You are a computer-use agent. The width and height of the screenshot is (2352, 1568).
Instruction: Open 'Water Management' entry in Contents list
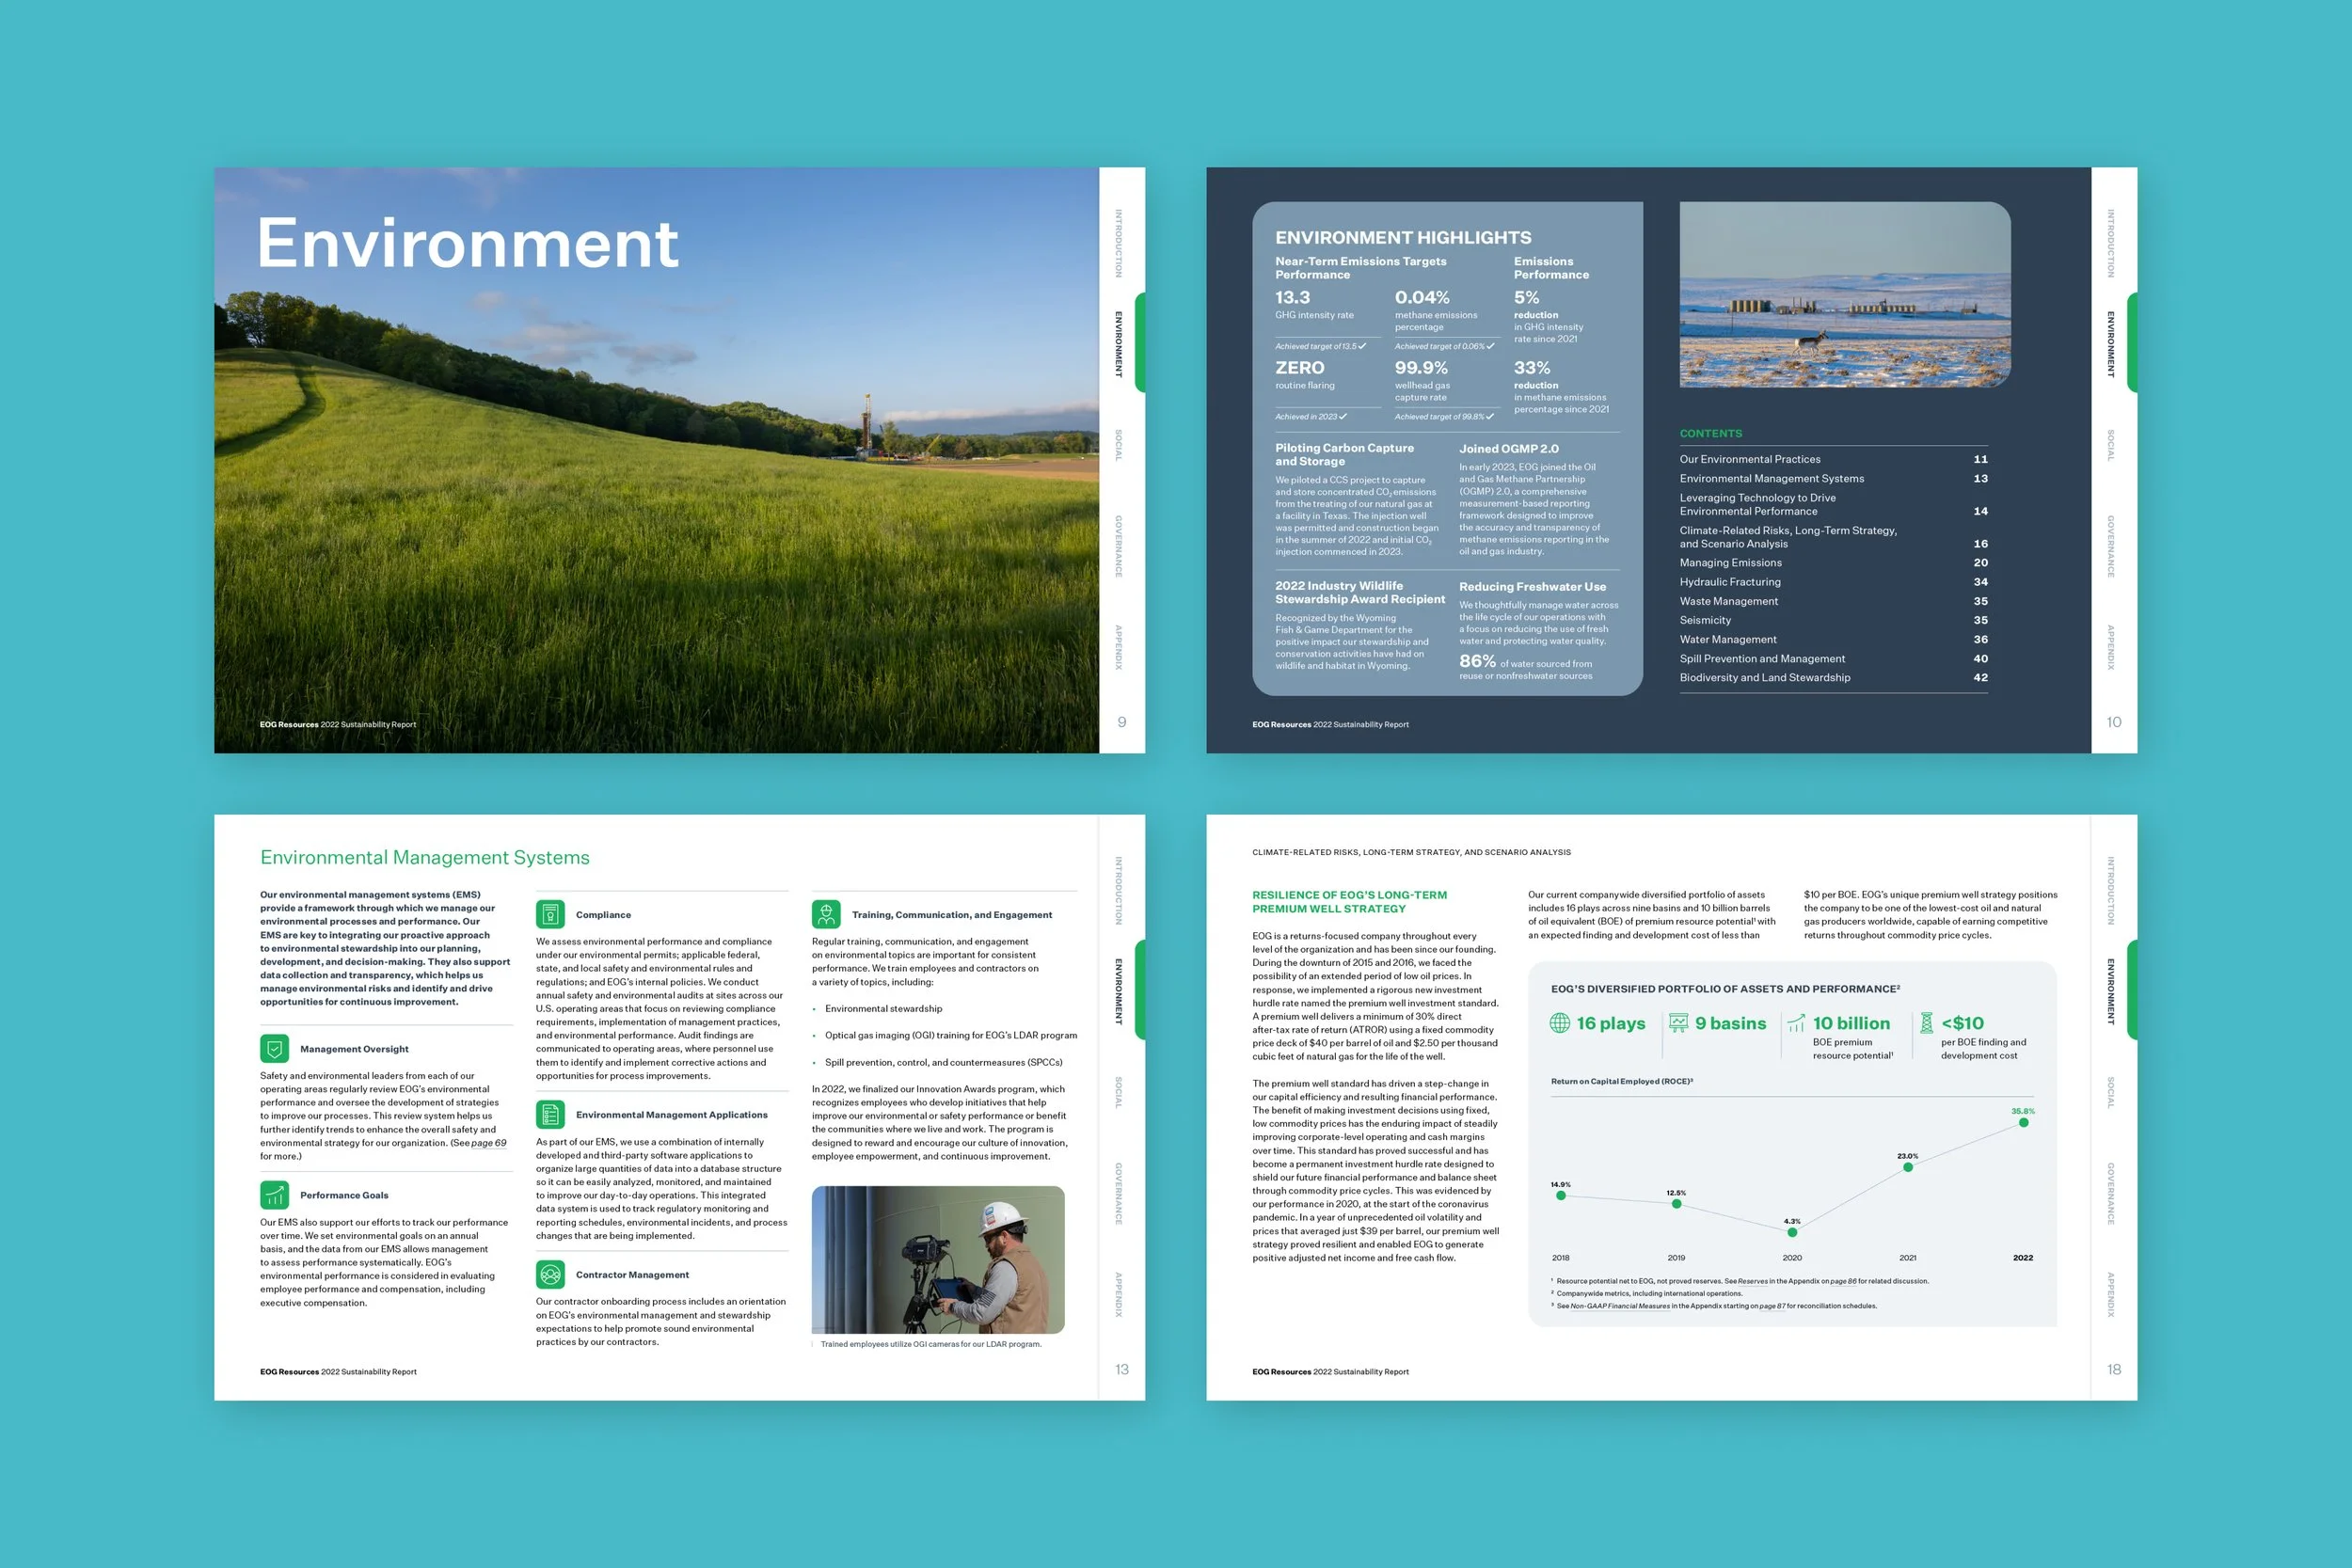[1728, 640]
